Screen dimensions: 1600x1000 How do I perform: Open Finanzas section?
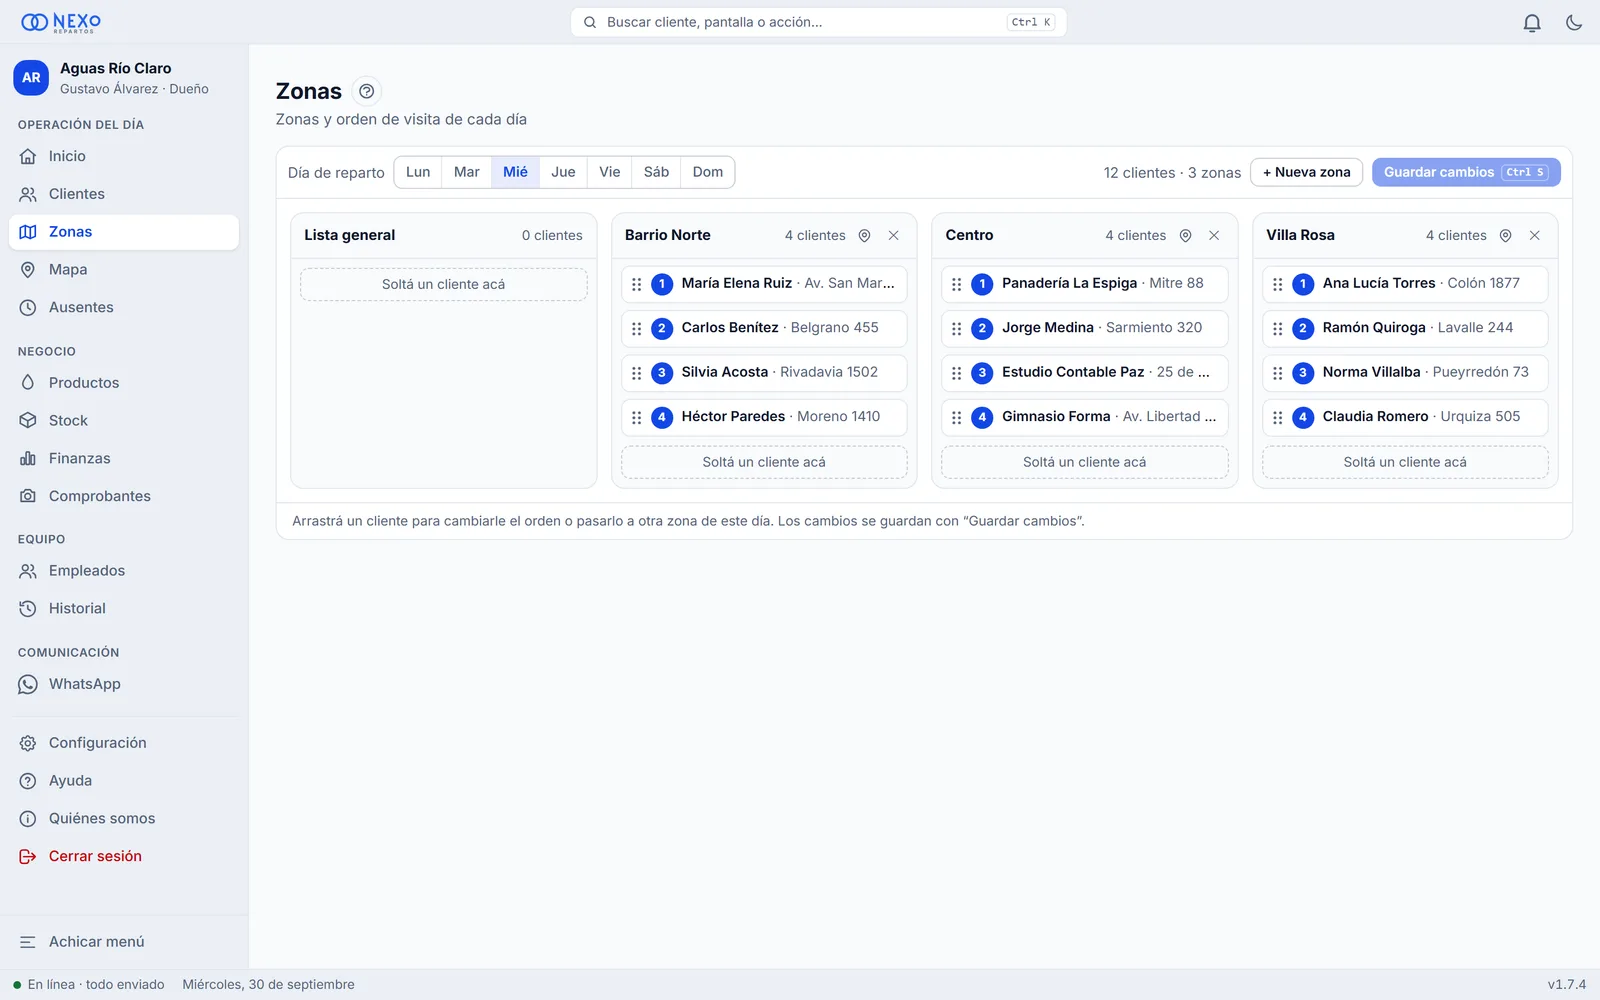point(124,458)
